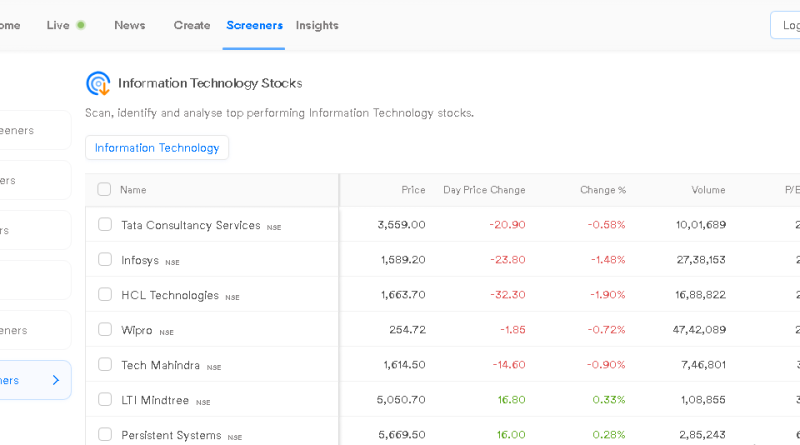Check the HCL Technologies row checkbox

coord(105,294)
